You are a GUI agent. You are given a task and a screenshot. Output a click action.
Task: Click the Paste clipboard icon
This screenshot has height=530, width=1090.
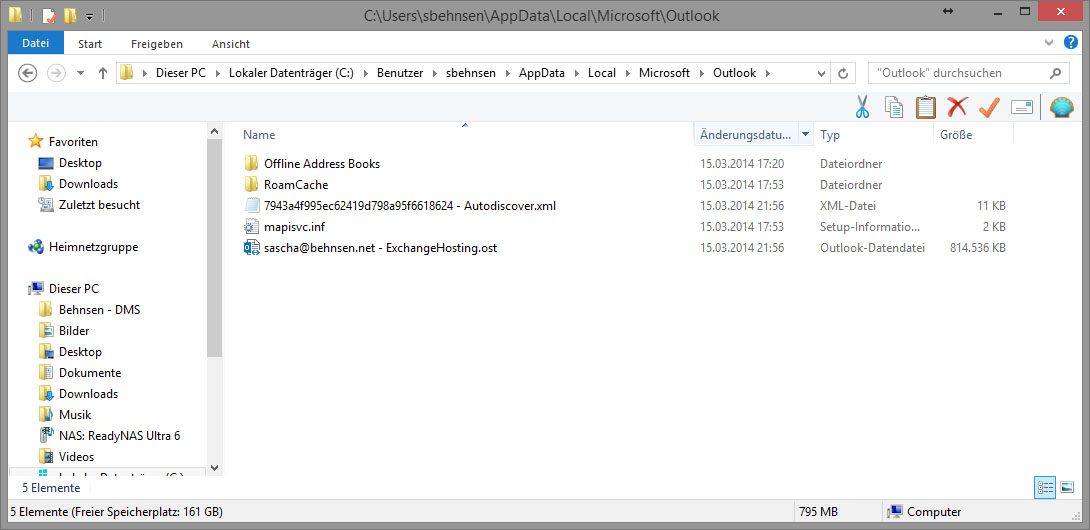925,107
